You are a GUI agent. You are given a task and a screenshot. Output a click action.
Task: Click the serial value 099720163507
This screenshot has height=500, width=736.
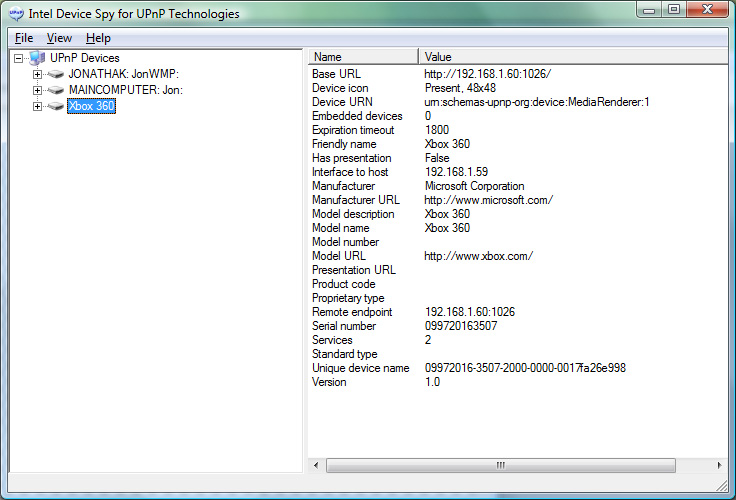[x=461, y=326]
